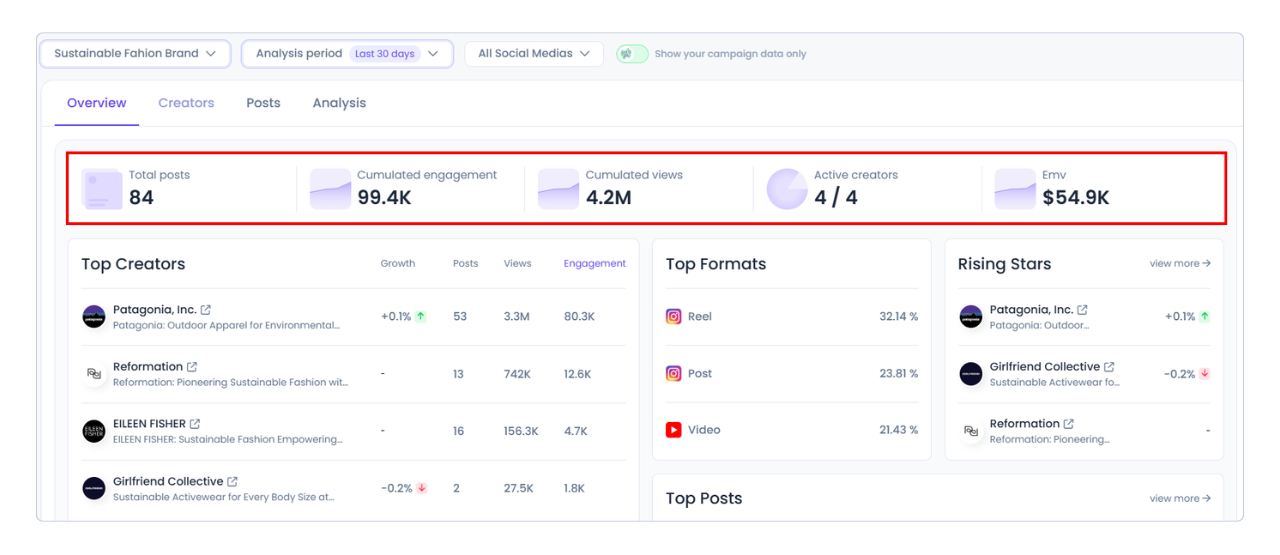Click the Active creators pie icon
The width and height of the screenshot is (1280, 555).
pyautogui.click(x=787, y=189)
